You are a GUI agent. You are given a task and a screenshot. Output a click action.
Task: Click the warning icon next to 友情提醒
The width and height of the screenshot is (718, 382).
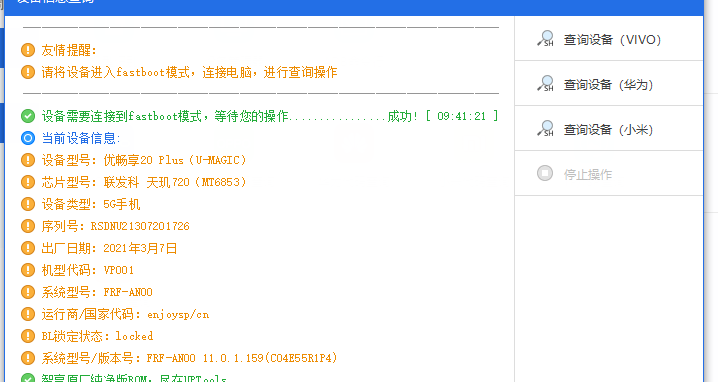coord(28,50)
